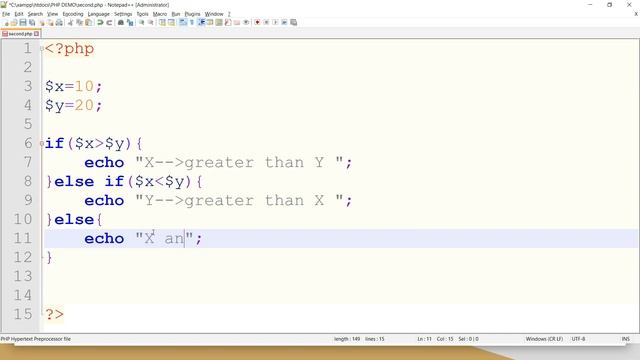Click the "Y-->greater than X" string
The image size is (640, 360).
coord(239,200)
